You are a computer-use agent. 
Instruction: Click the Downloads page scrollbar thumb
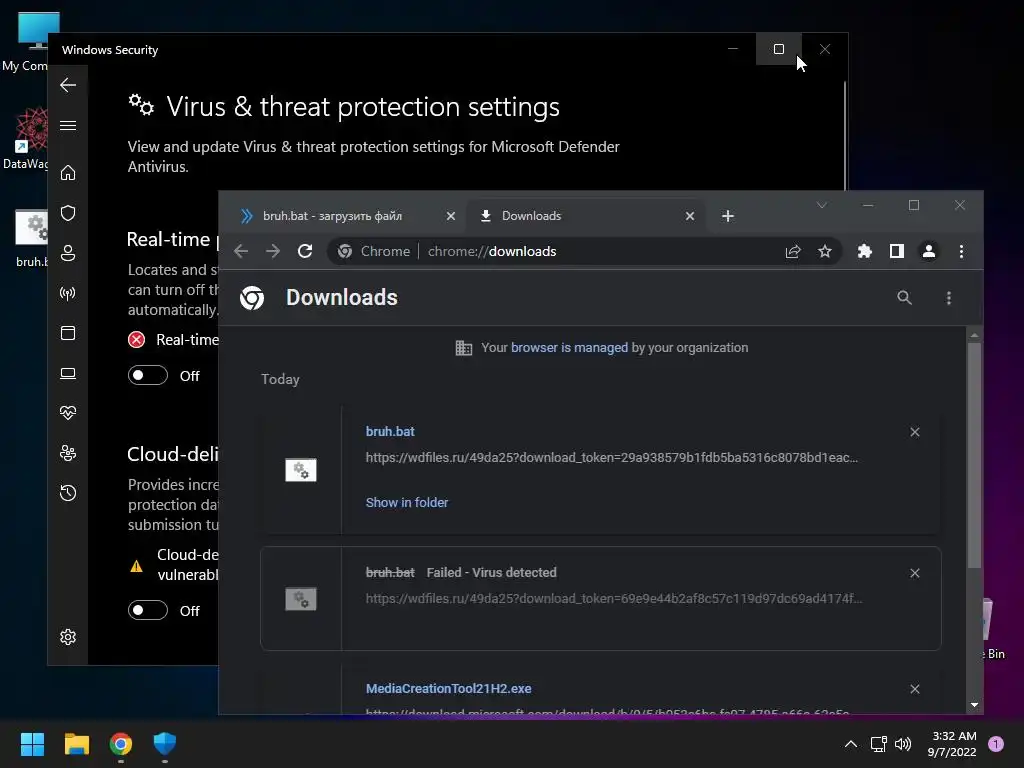[x=974, y=455]
